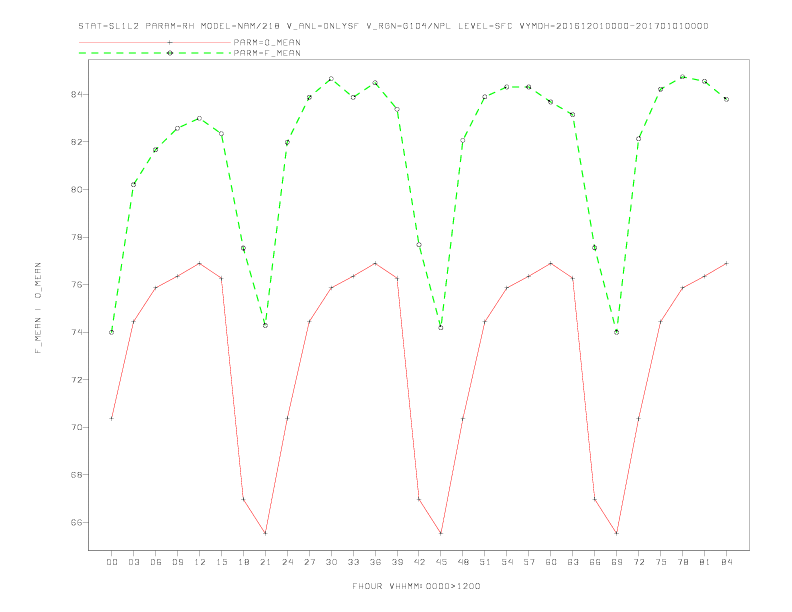Click the x-axis tick label 69

tap(617, 562)
